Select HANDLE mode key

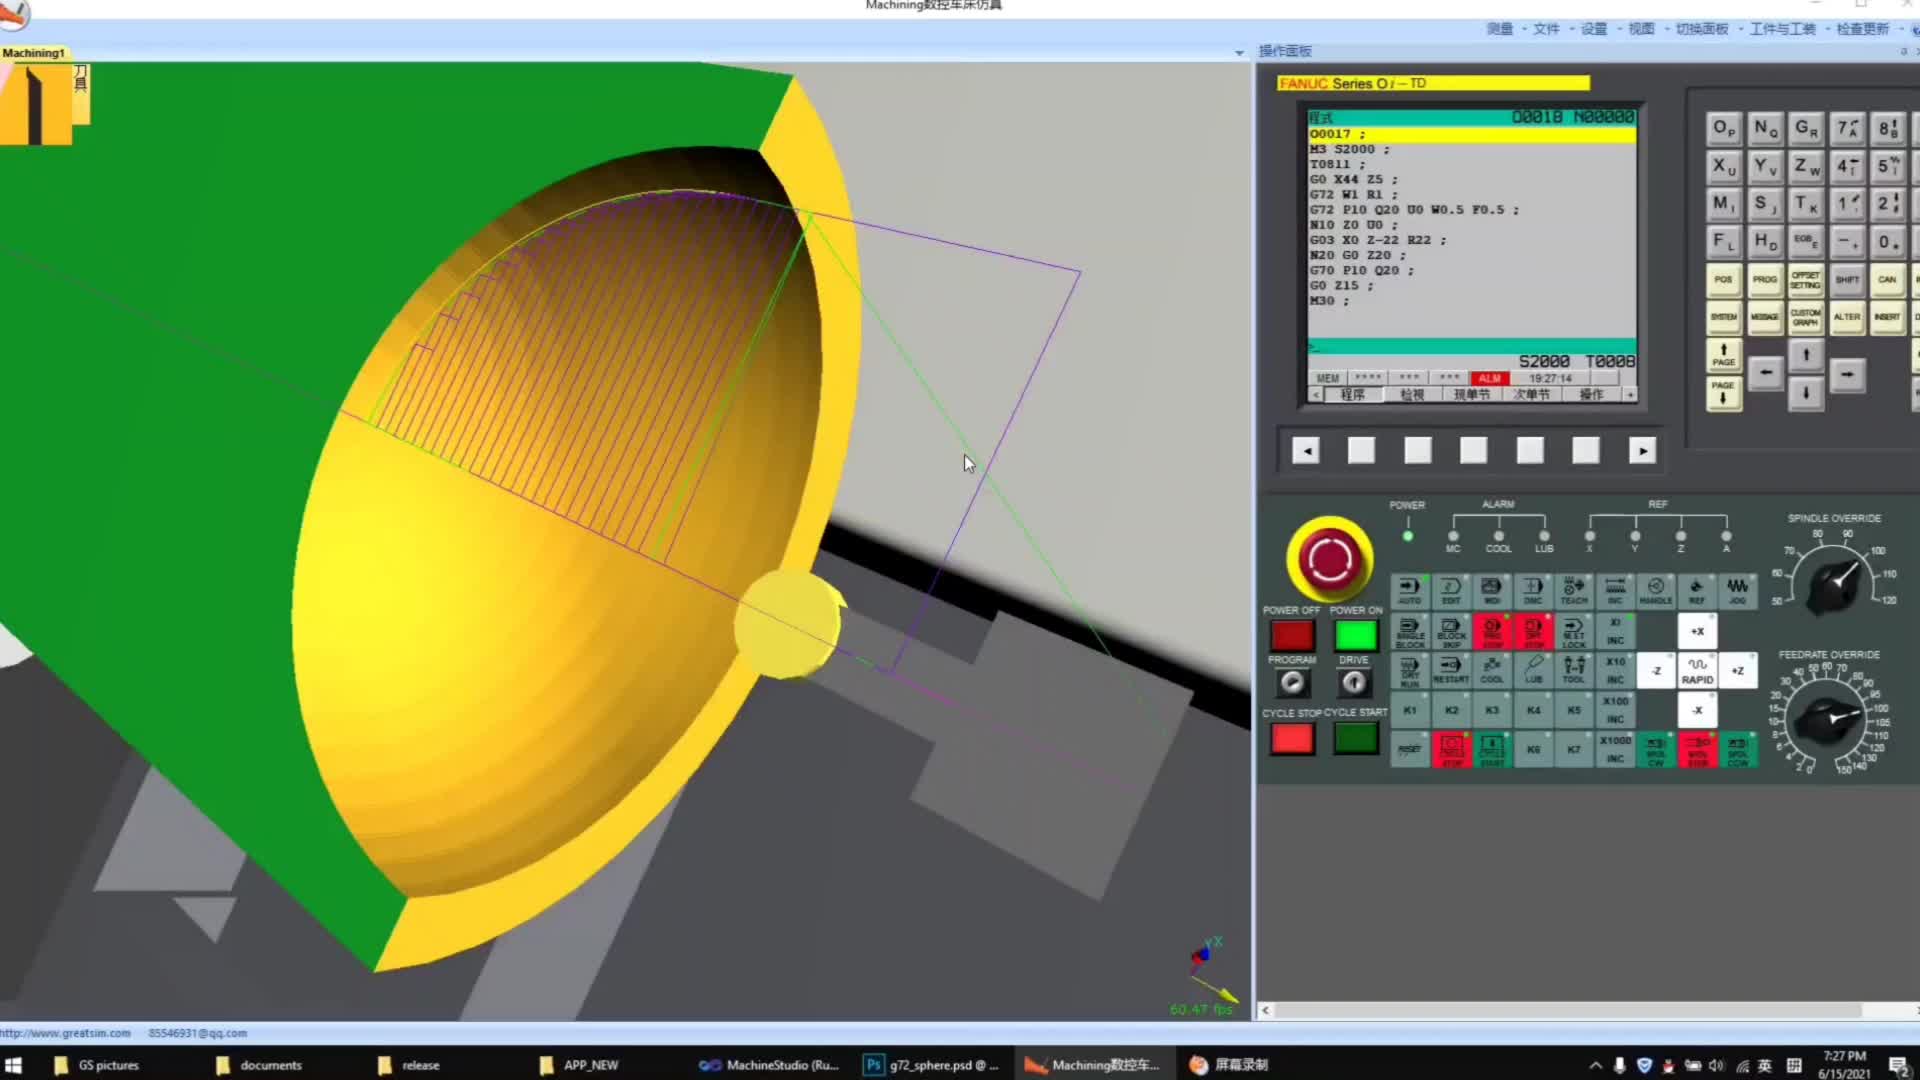coord(1656,591)
